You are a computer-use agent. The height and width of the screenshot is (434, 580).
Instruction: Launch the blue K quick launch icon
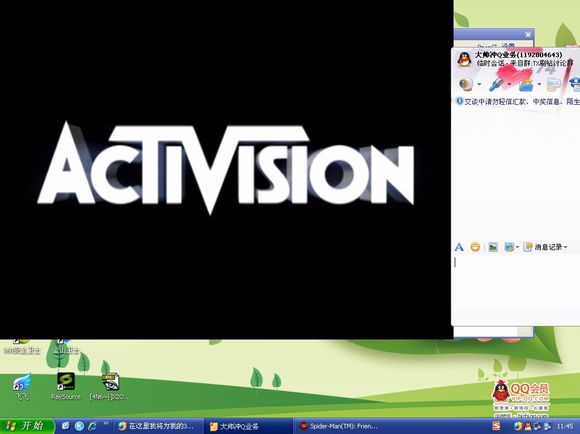[79, 426]
